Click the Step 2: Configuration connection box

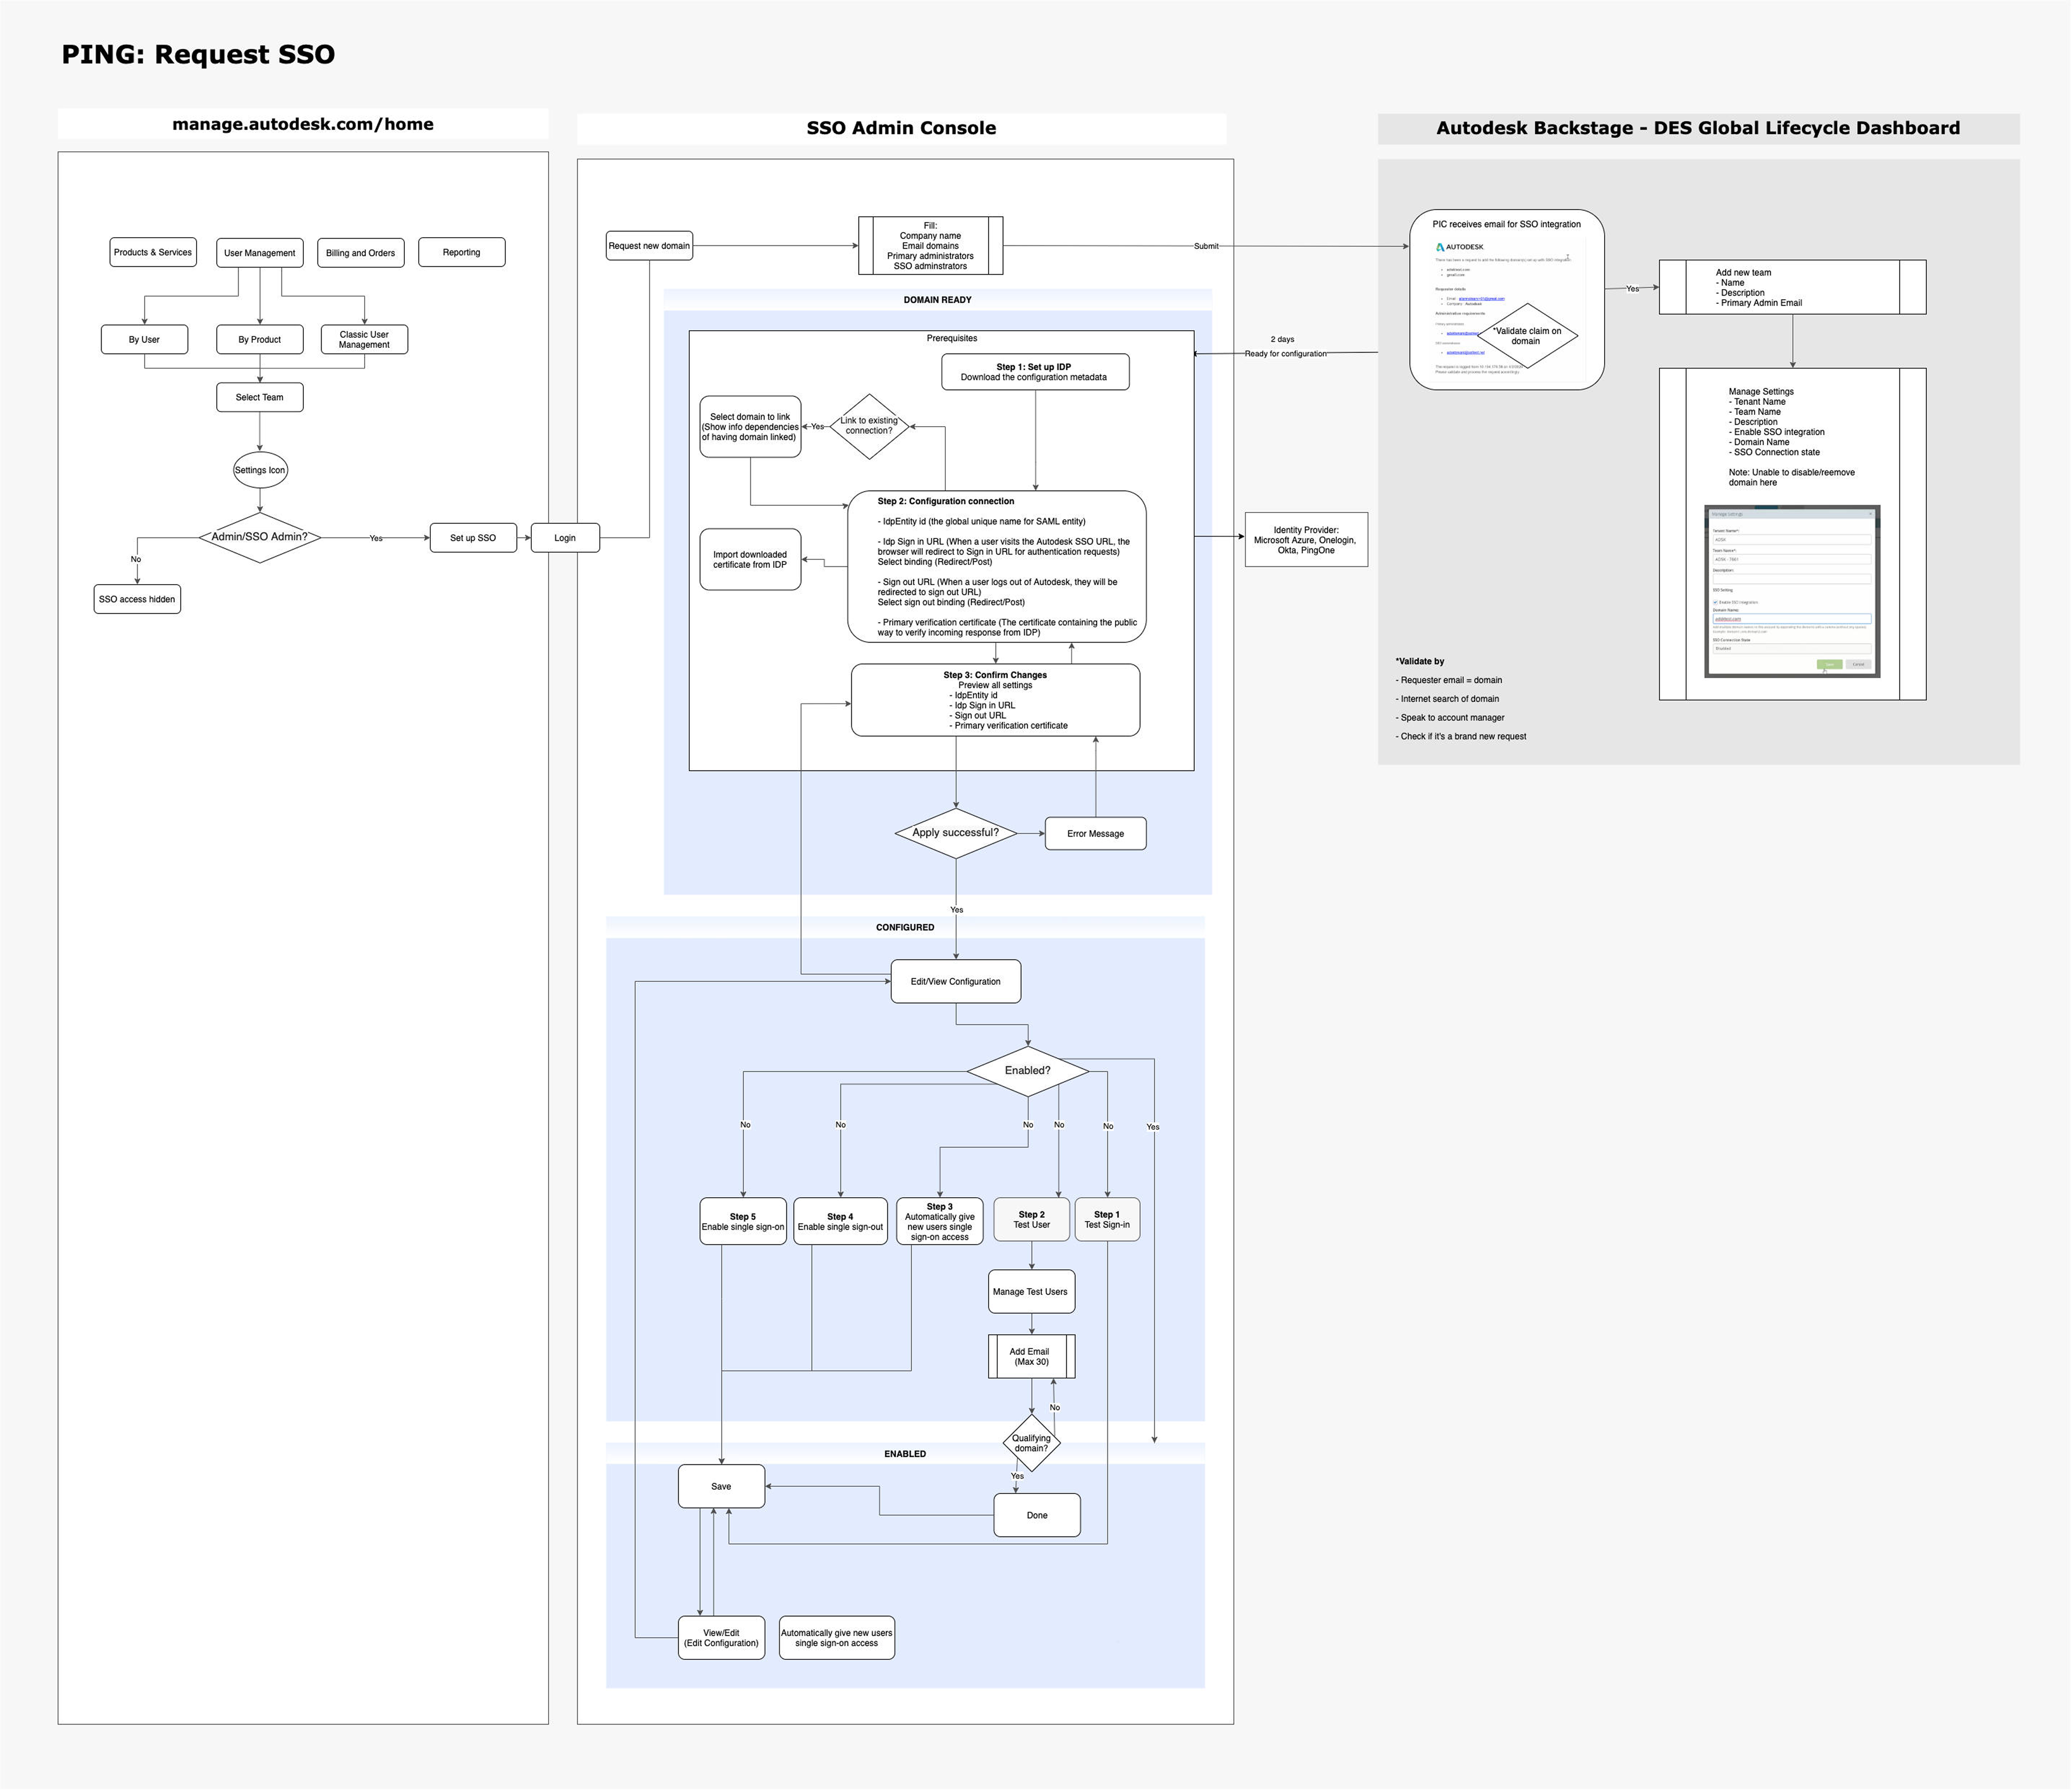pos(997,566)
